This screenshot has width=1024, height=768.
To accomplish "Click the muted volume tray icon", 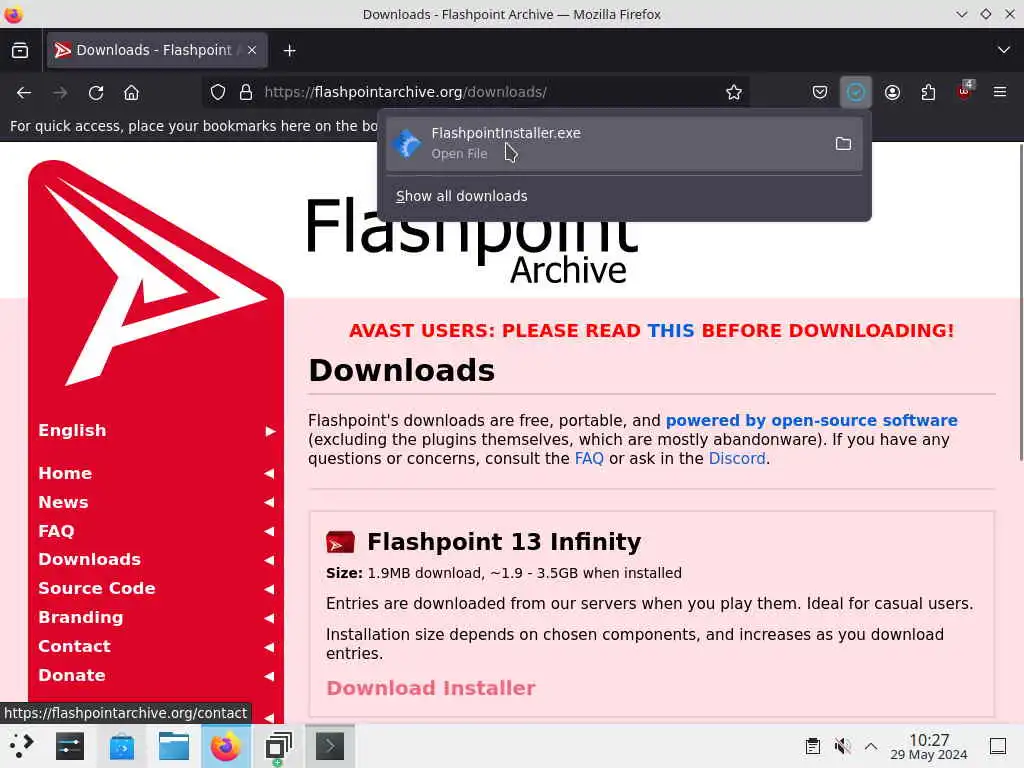I will pyautogui.click(x=842, y=746).
